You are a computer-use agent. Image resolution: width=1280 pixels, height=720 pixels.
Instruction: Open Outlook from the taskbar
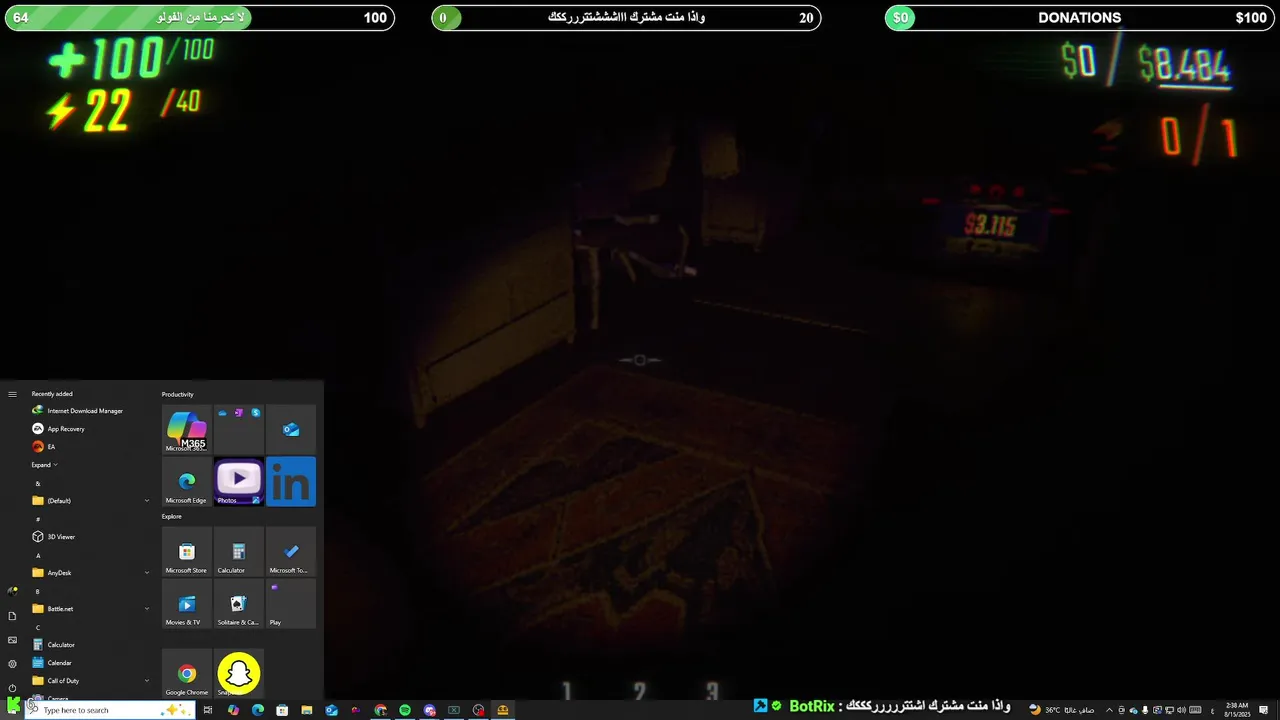coord(331,710)
